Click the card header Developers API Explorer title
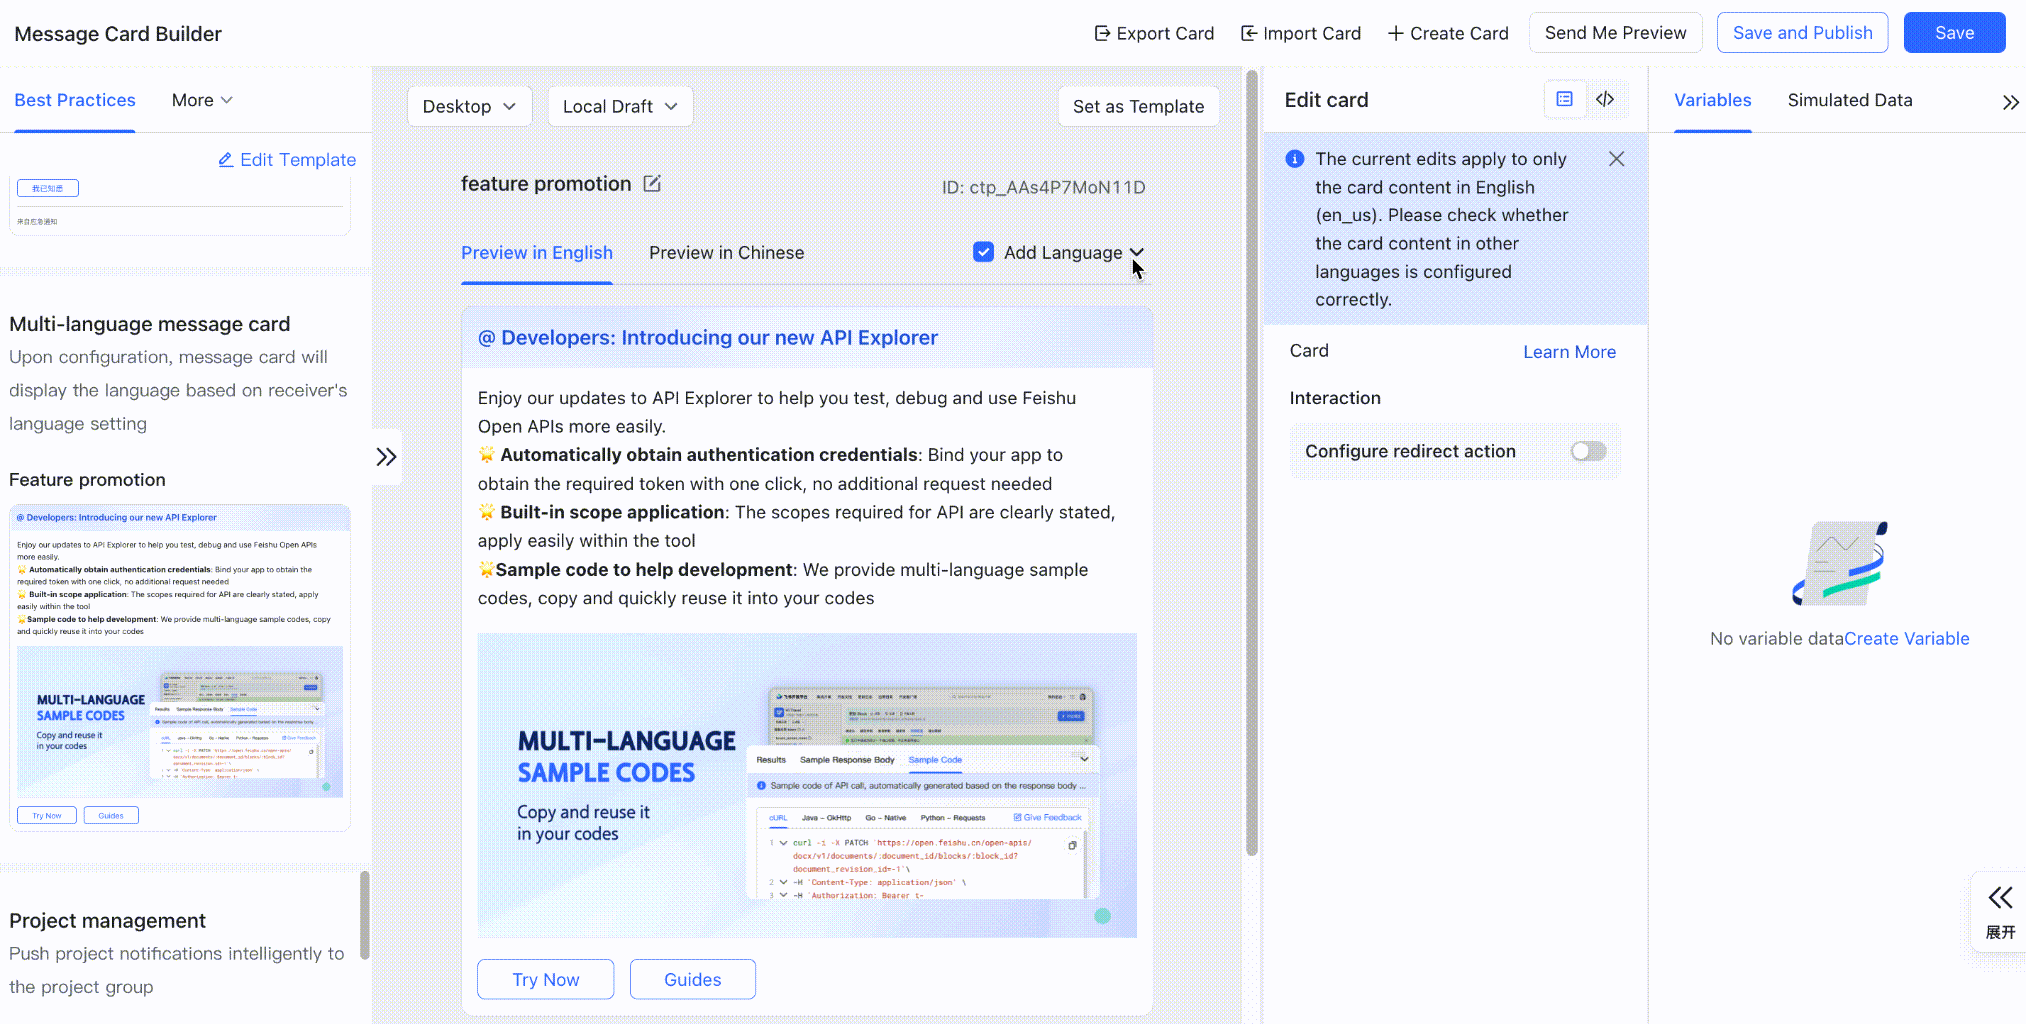The image size is (2026, 1024). point(708,338)
